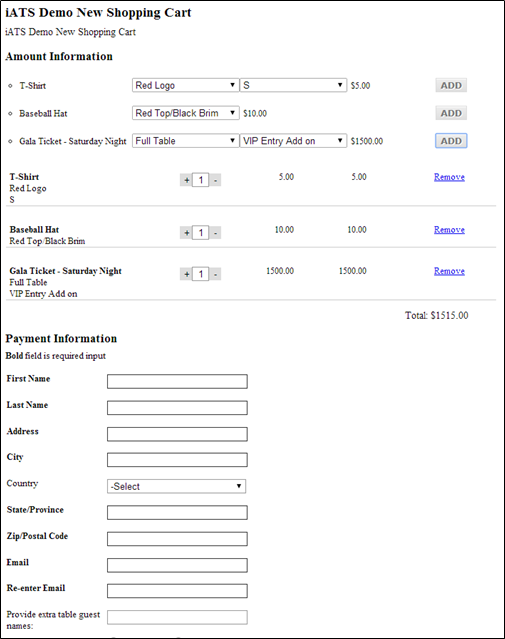Click the bold 'T-Shirt' cart item name
The height and width of the screenshot is (639, 505).
click(x=24, y=177)
